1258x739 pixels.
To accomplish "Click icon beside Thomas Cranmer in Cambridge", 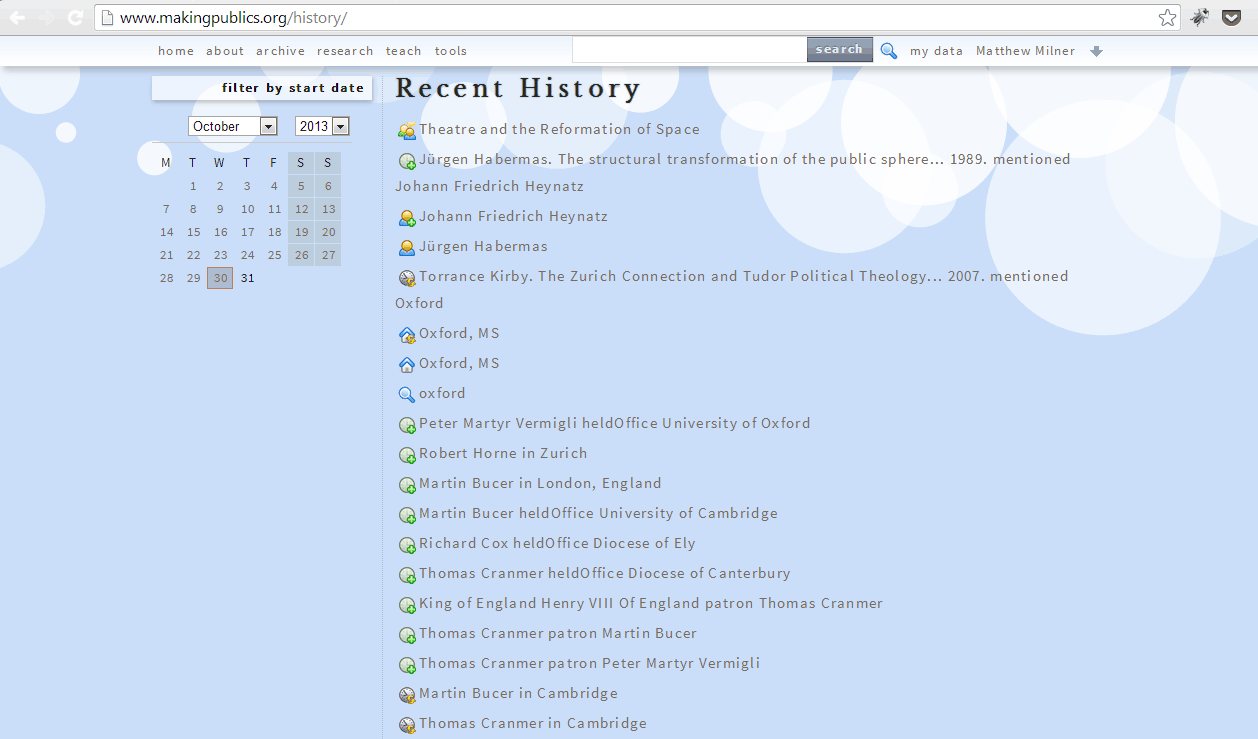I will pos(407,725).
